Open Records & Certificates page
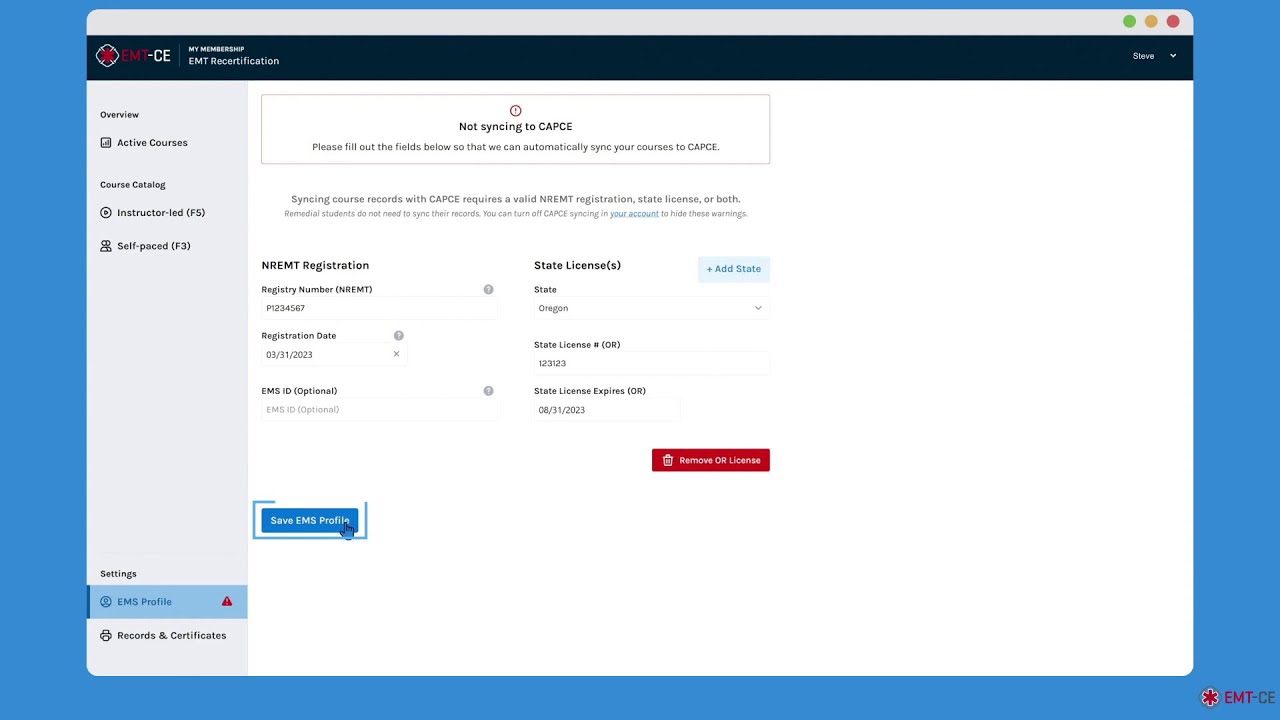The height and width of the screenshot is (720, 1280). pos(171,636)
